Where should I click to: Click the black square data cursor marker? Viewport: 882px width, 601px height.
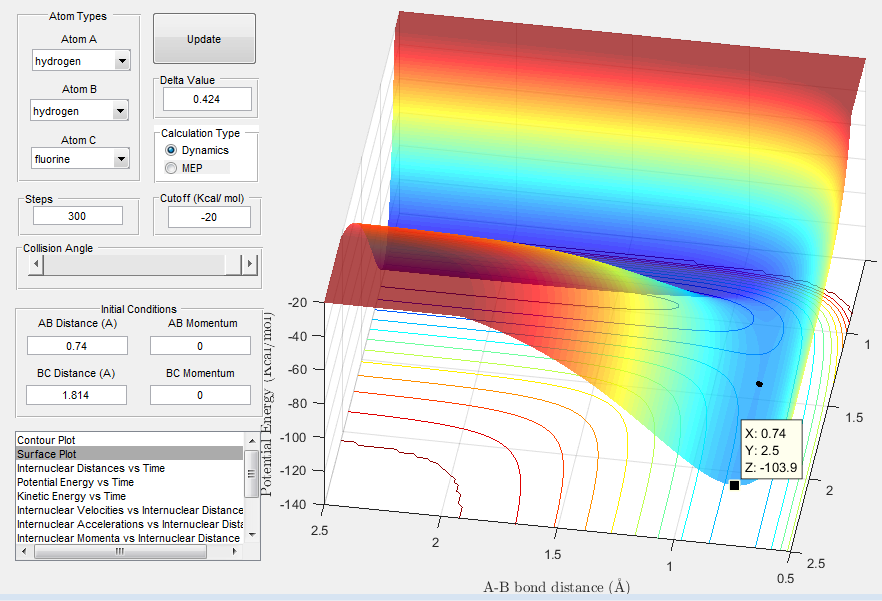tap(734, 485)
